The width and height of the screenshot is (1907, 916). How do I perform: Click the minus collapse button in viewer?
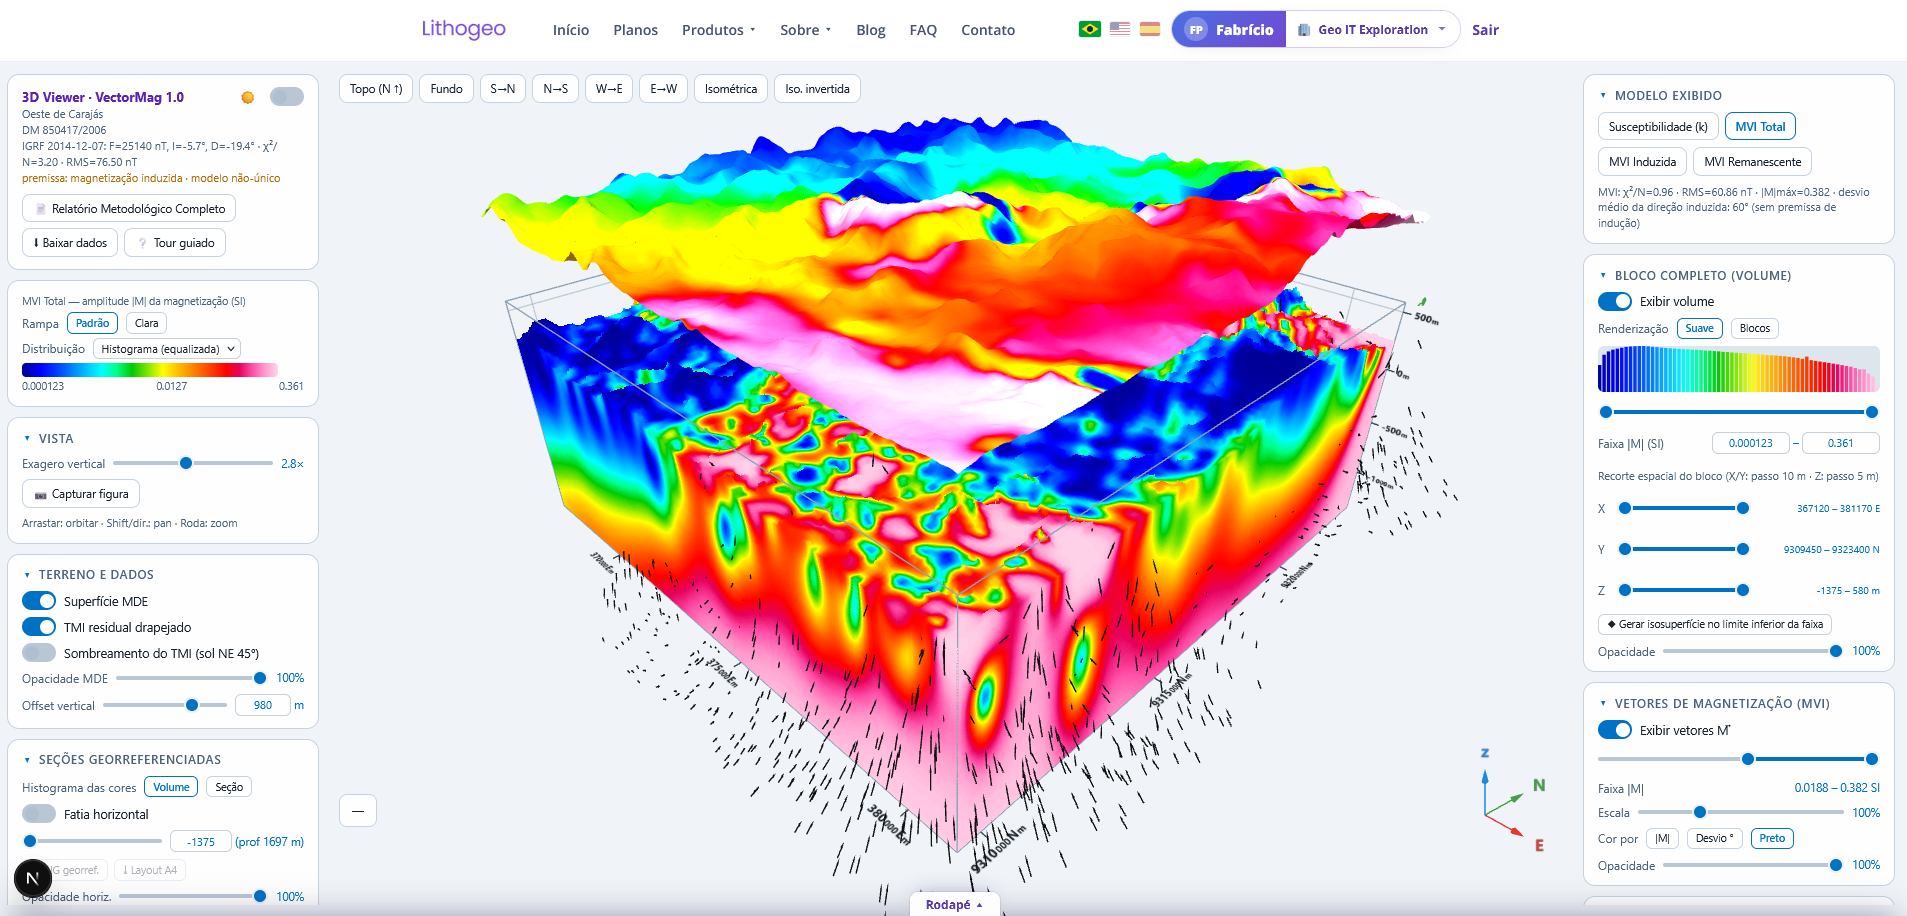point(358,810)
